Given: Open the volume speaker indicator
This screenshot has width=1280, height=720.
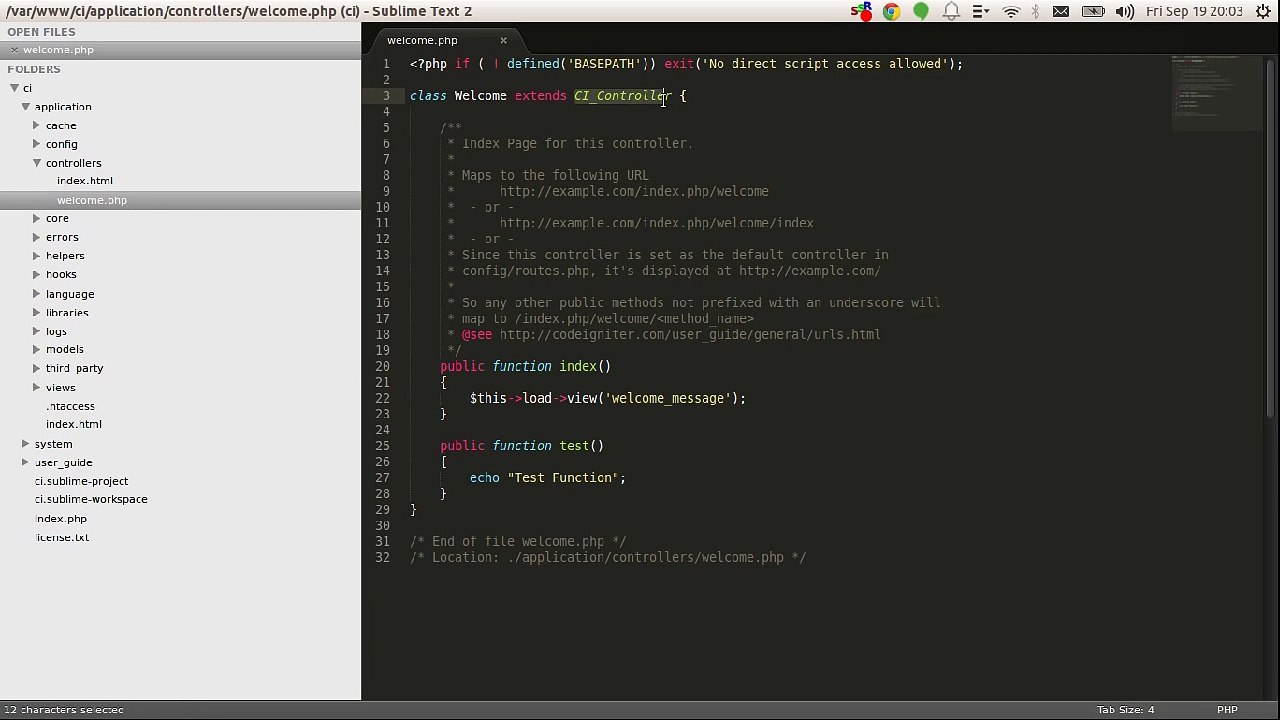Looking at the screenshot, I should coord(1125,11).
